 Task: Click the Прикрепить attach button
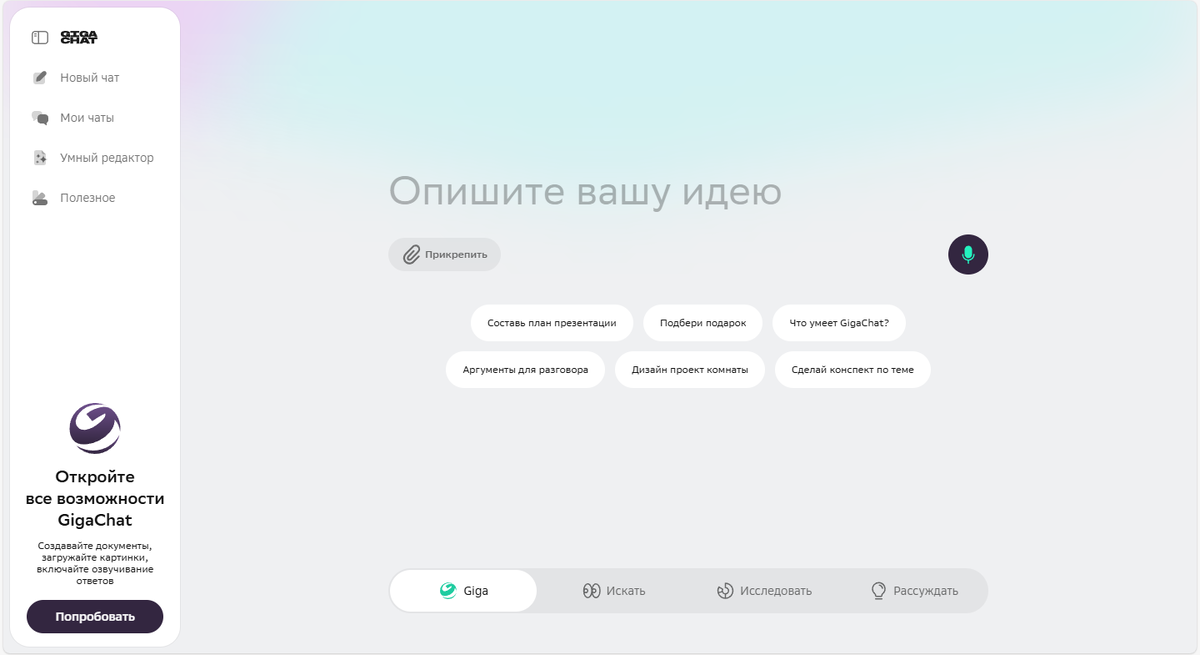(445, 255)
